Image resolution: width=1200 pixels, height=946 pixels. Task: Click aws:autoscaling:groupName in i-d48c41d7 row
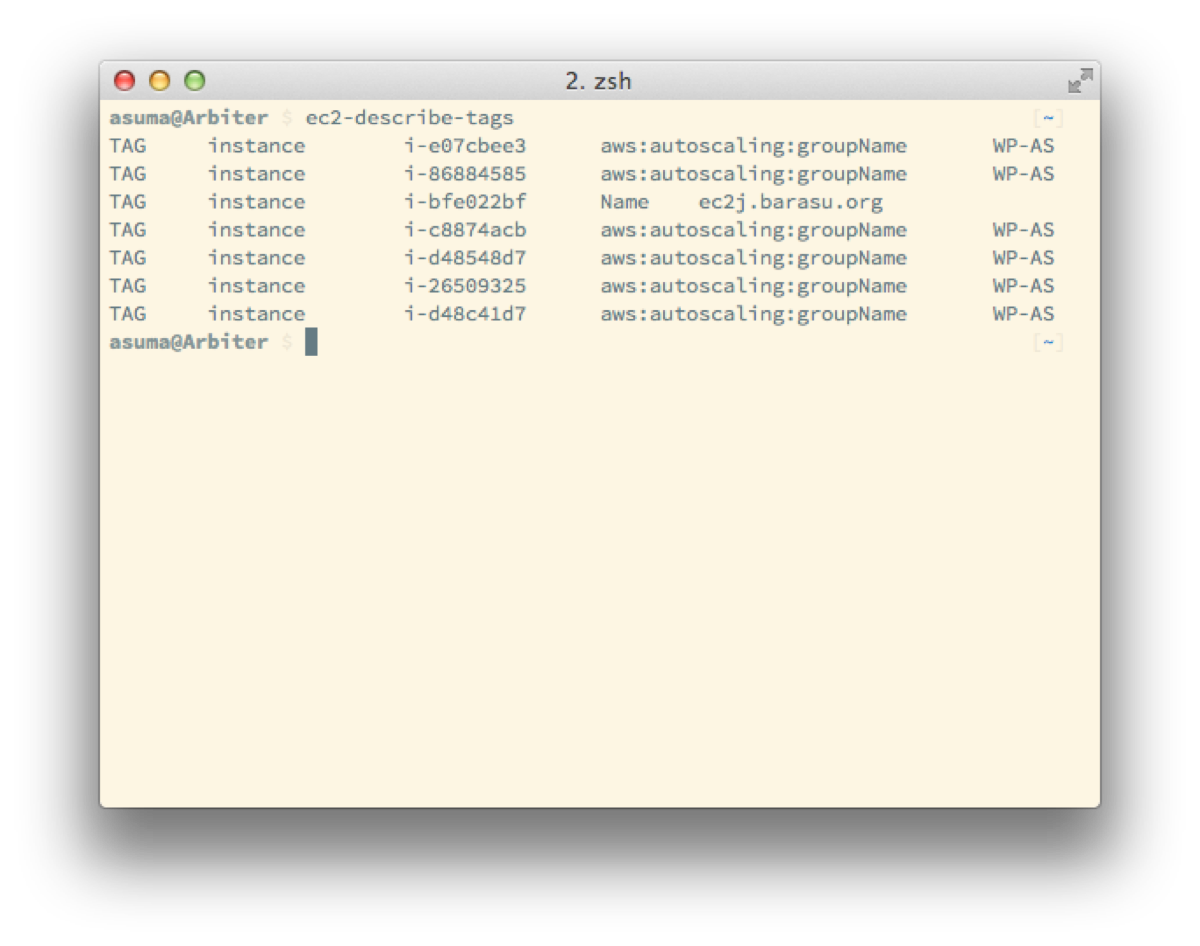coord(754,314)
